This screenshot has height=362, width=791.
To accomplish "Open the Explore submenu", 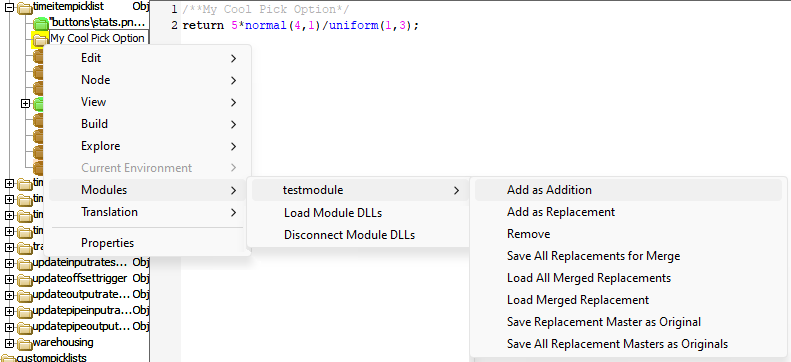I will pos(147,146).
